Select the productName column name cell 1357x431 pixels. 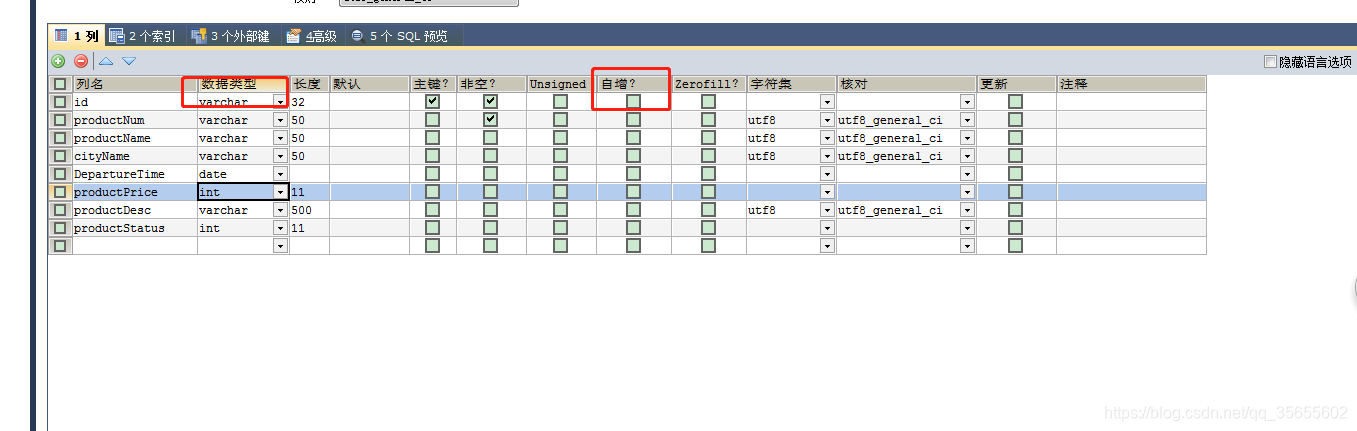134,138
